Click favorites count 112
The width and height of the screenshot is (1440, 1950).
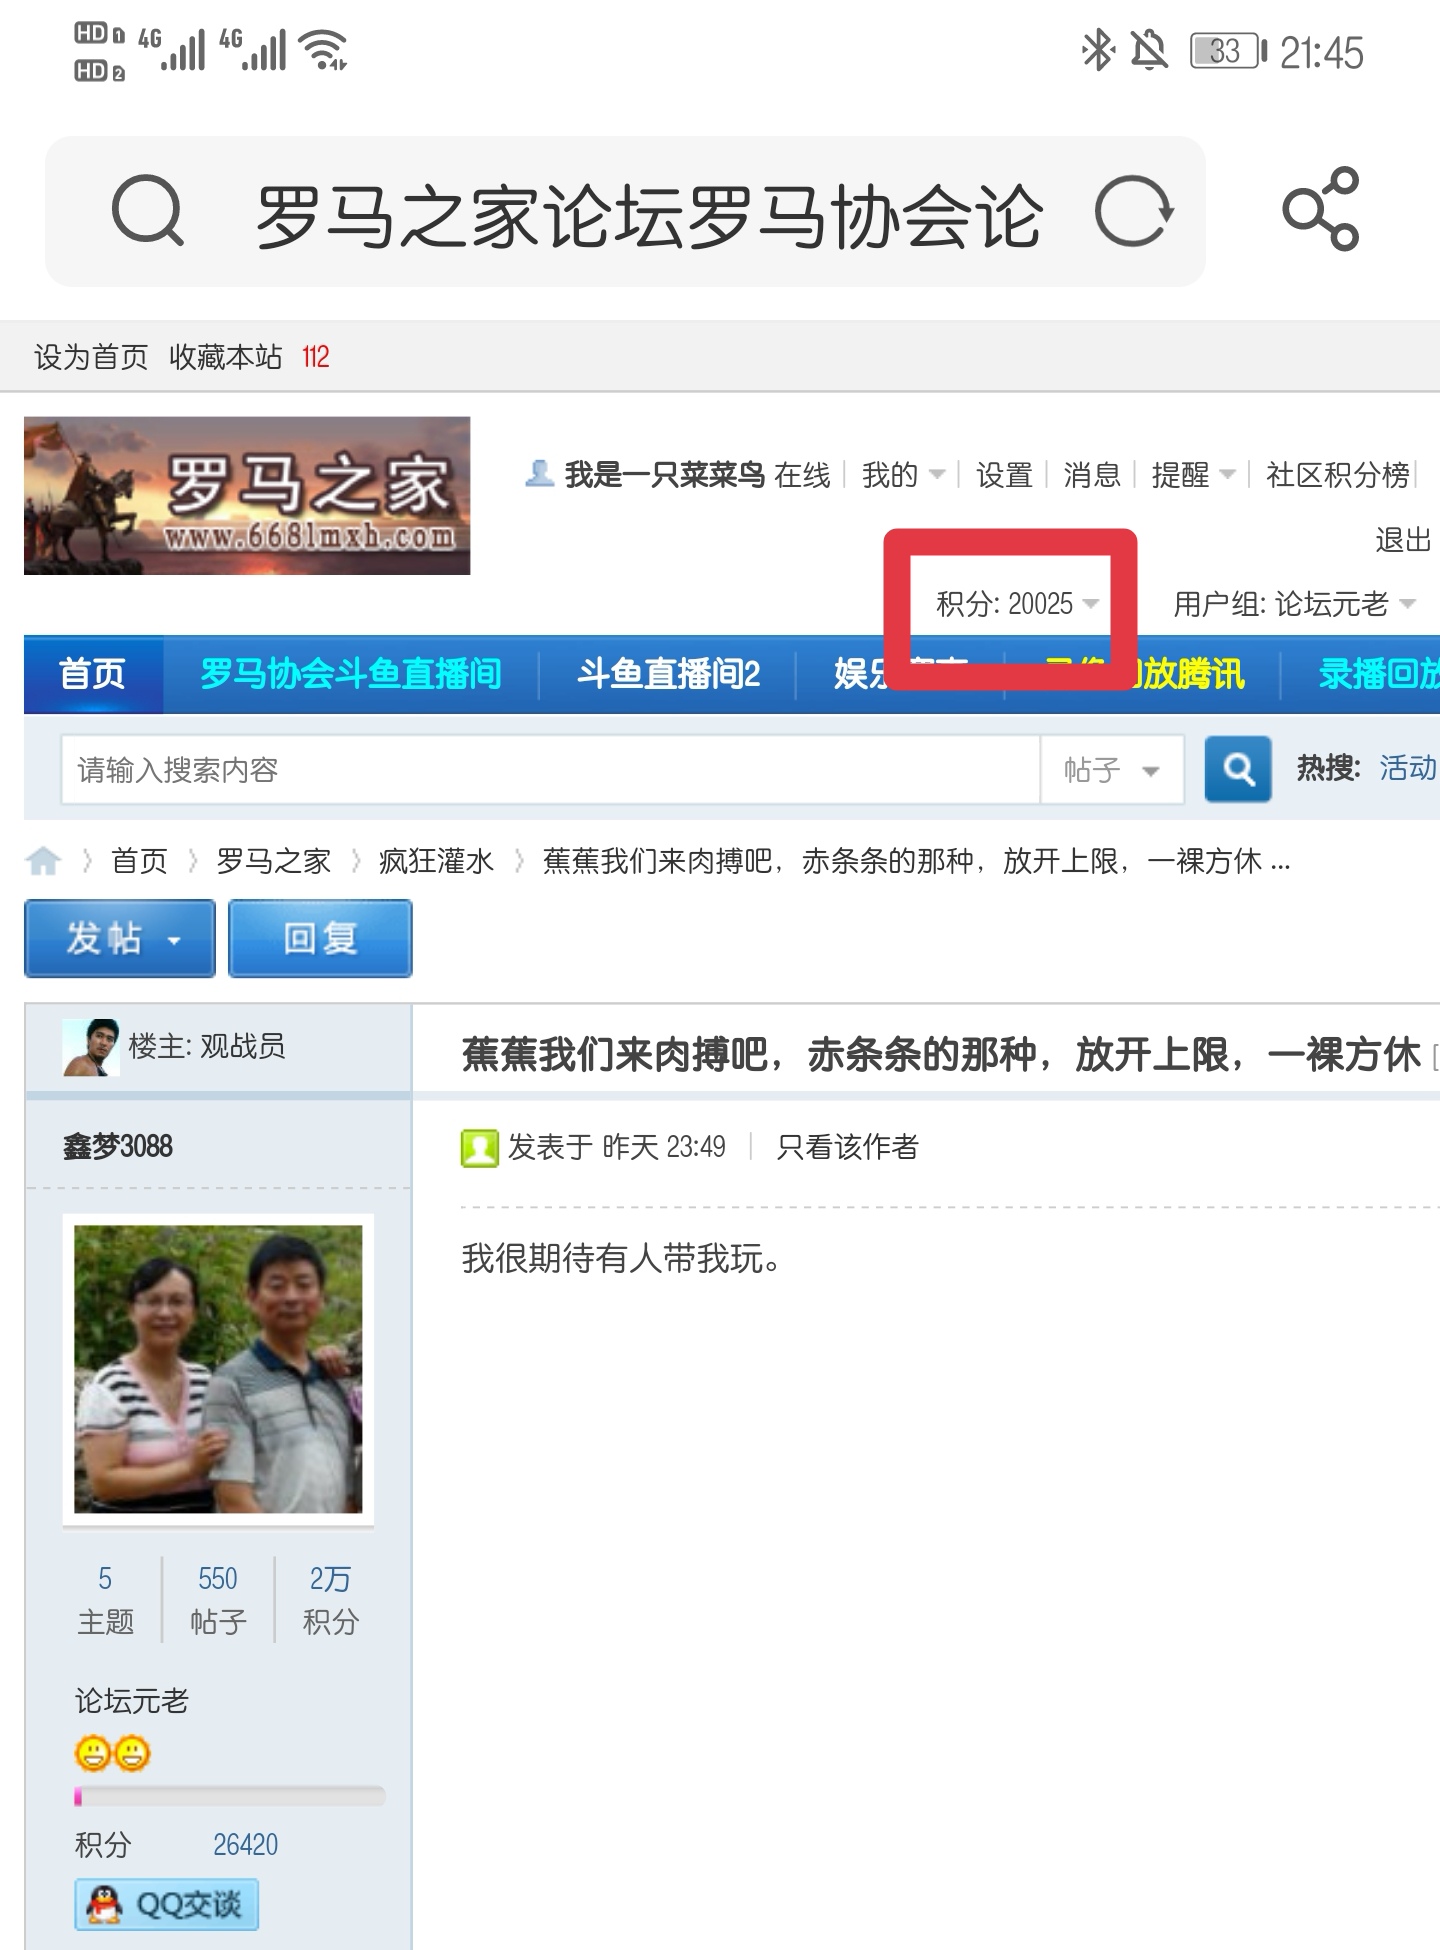[x=316, y=357]
